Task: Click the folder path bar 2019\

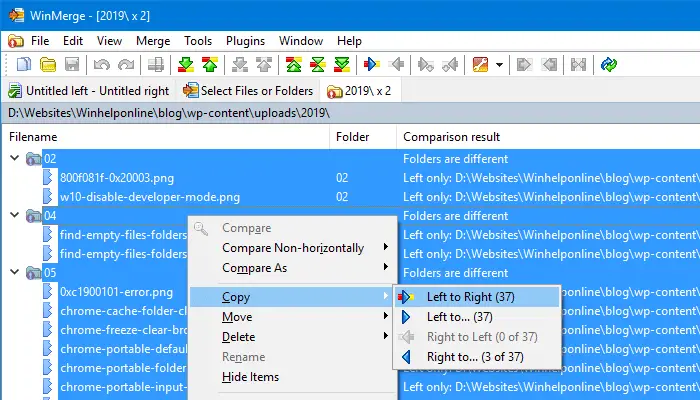Action: click(350, 113)
